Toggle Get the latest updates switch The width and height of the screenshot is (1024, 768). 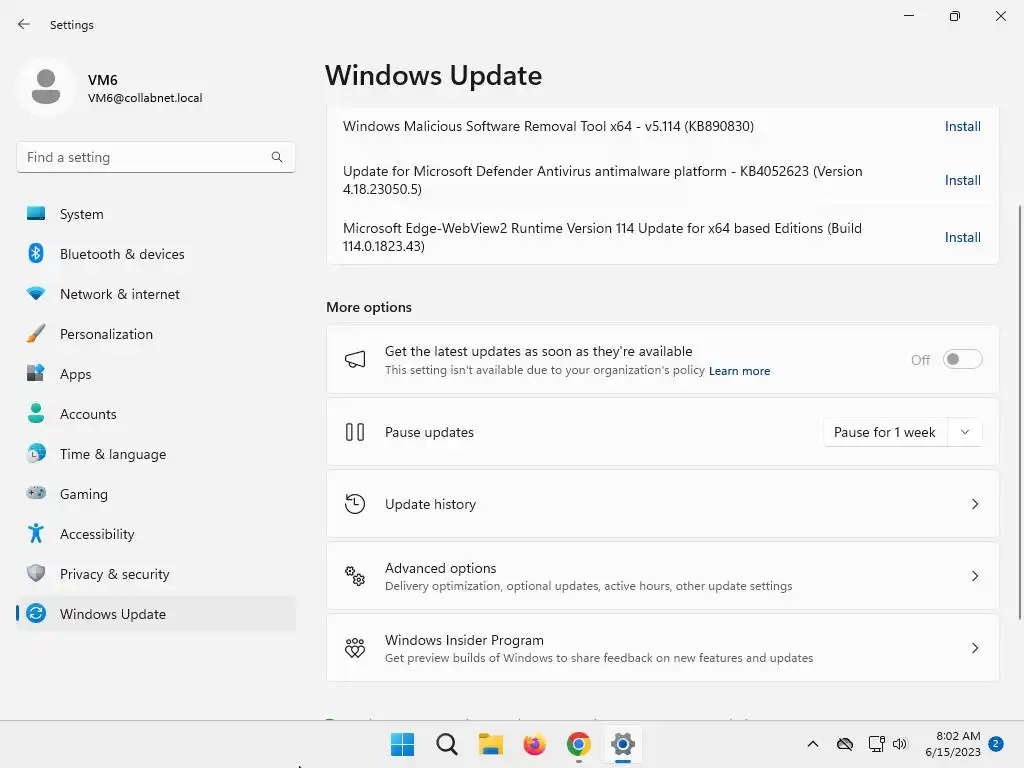click(x=963, y=359)
